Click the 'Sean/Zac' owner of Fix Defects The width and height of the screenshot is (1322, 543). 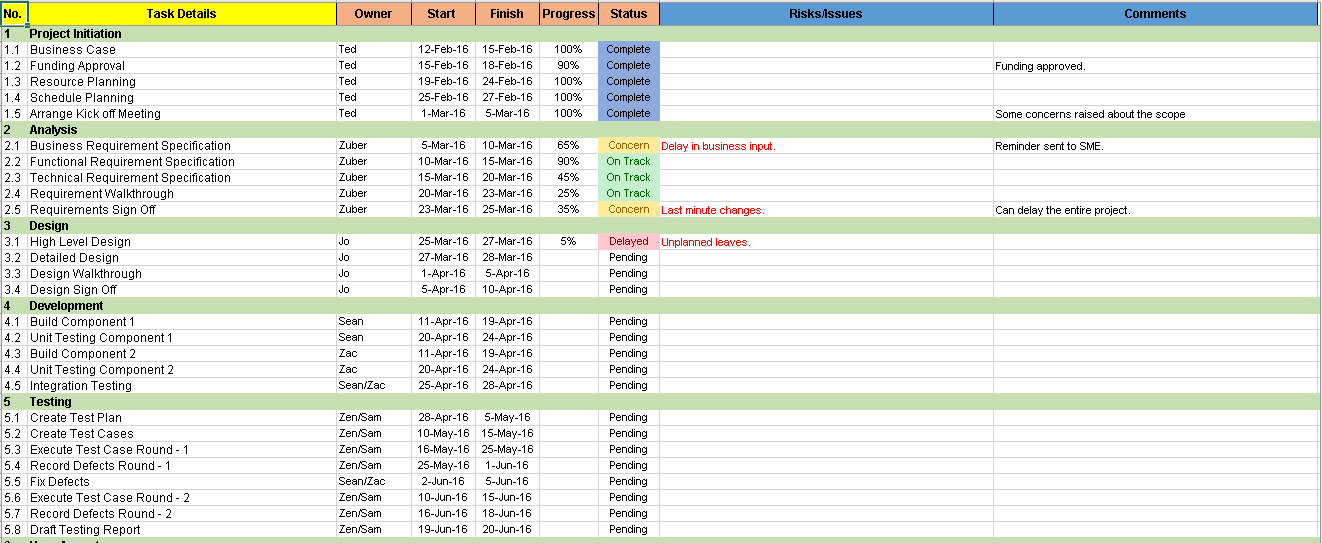pos(361,481)
